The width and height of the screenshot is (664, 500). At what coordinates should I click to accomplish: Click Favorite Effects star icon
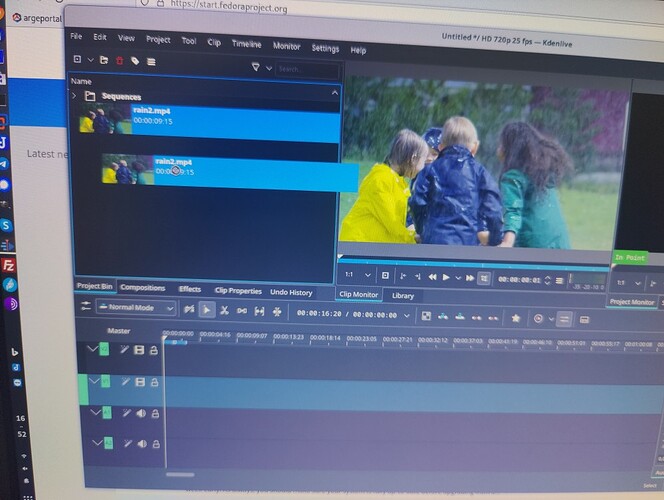coord(515,318)
